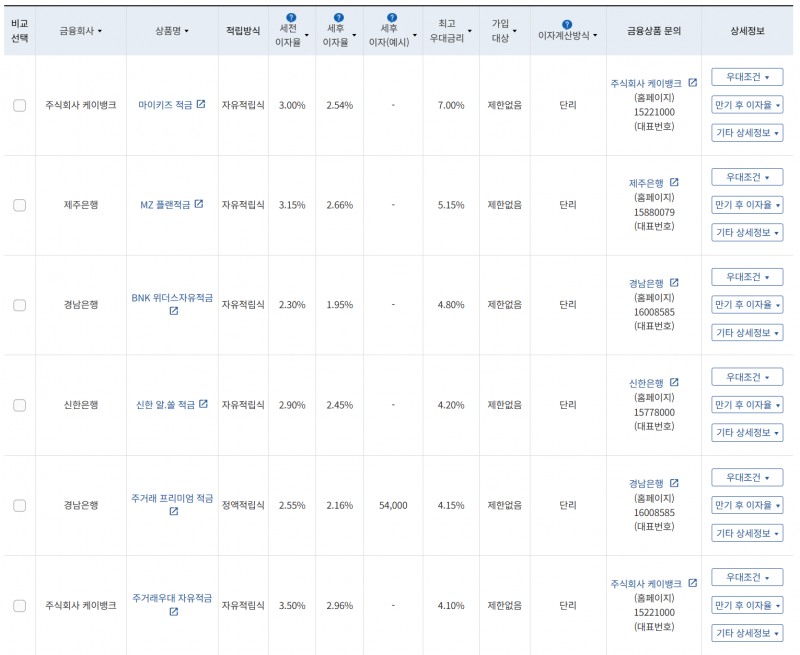The height and width of the screenshot is (655, 800).
Task: Sort by 최고 우대금리 column
Action: click(x=451, y=31)
